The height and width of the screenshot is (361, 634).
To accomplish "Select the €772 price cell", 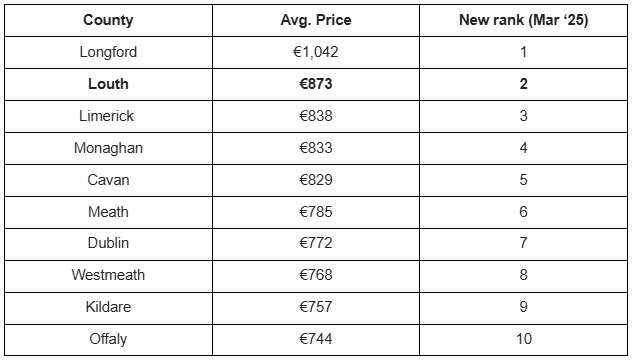I will pos(316,244).
